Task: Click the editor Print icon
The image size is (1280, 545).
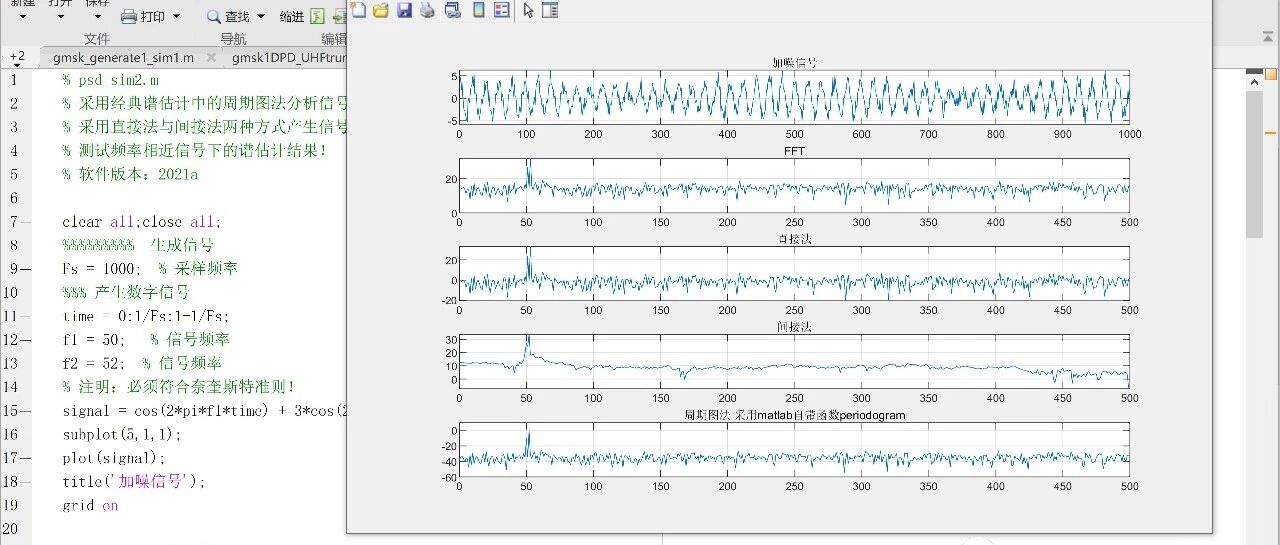Action: [x=128, y=16]
